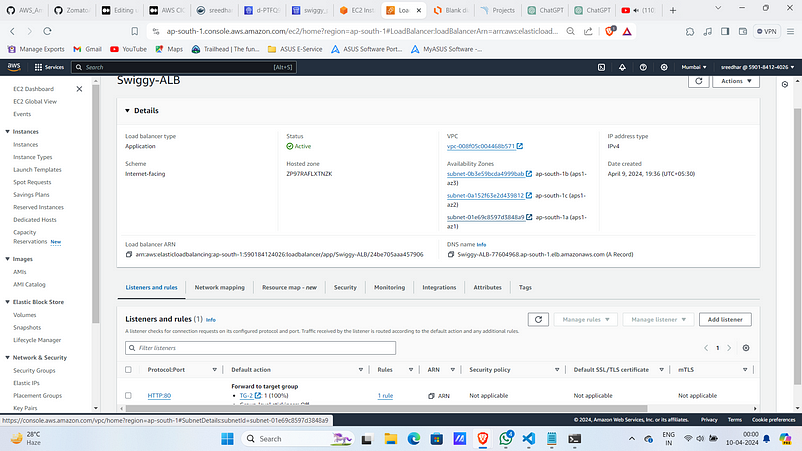This screenshot has height=451, width=802.
Task: Open Brave Shields icon
Action: pos(609,31)
